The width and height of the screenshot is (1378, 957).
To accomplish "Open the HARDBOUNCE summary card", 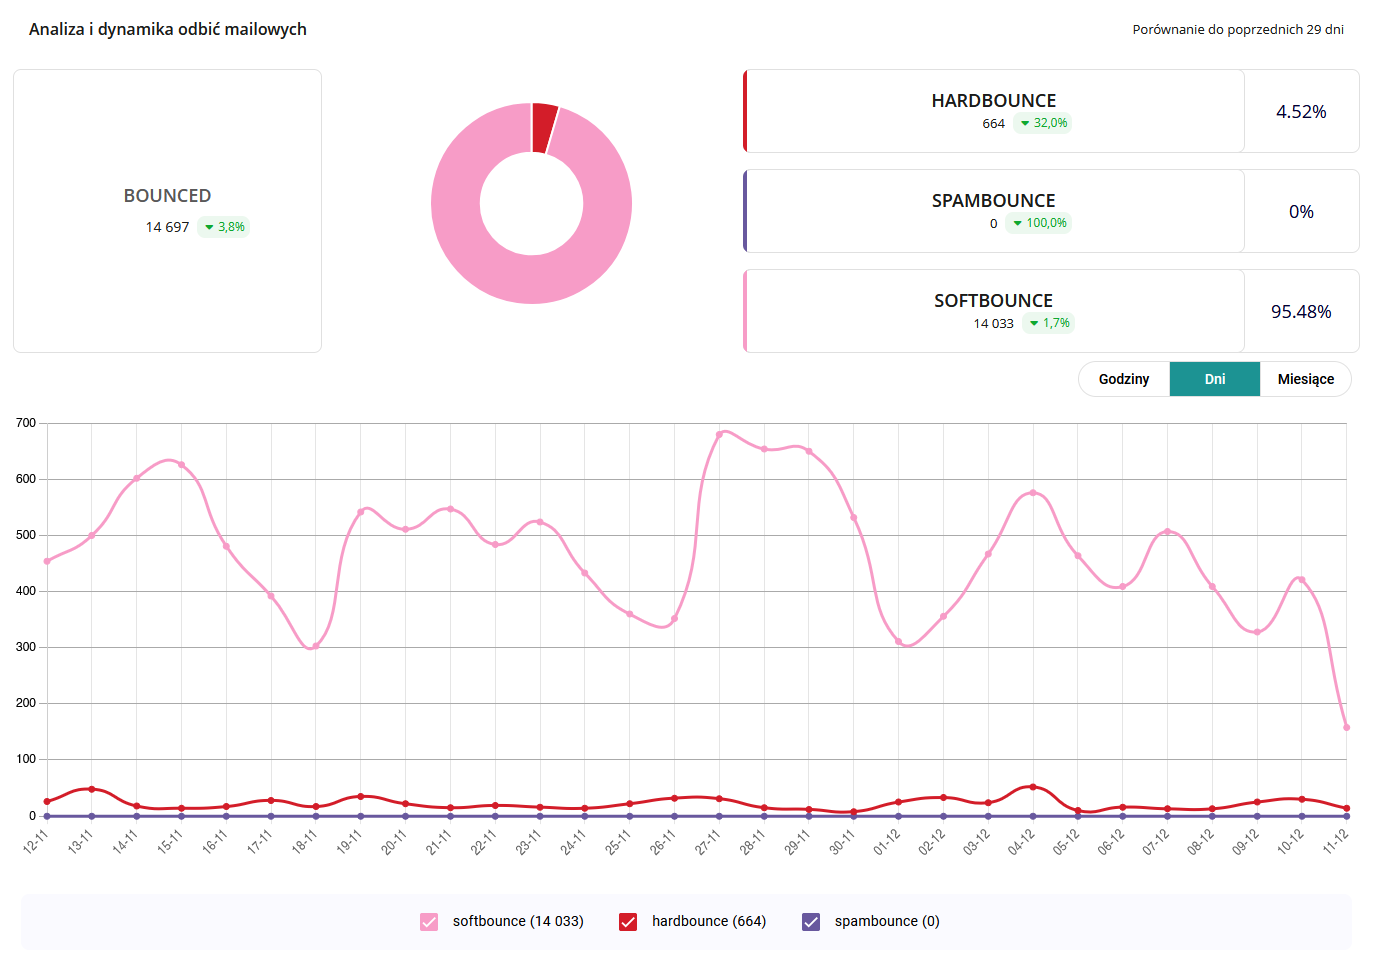I will (994, 111).
